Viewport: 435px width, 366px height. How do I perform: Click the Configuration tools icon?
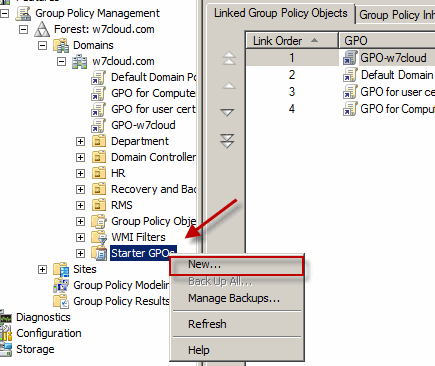pyautogui.click(x=6, y=333)
